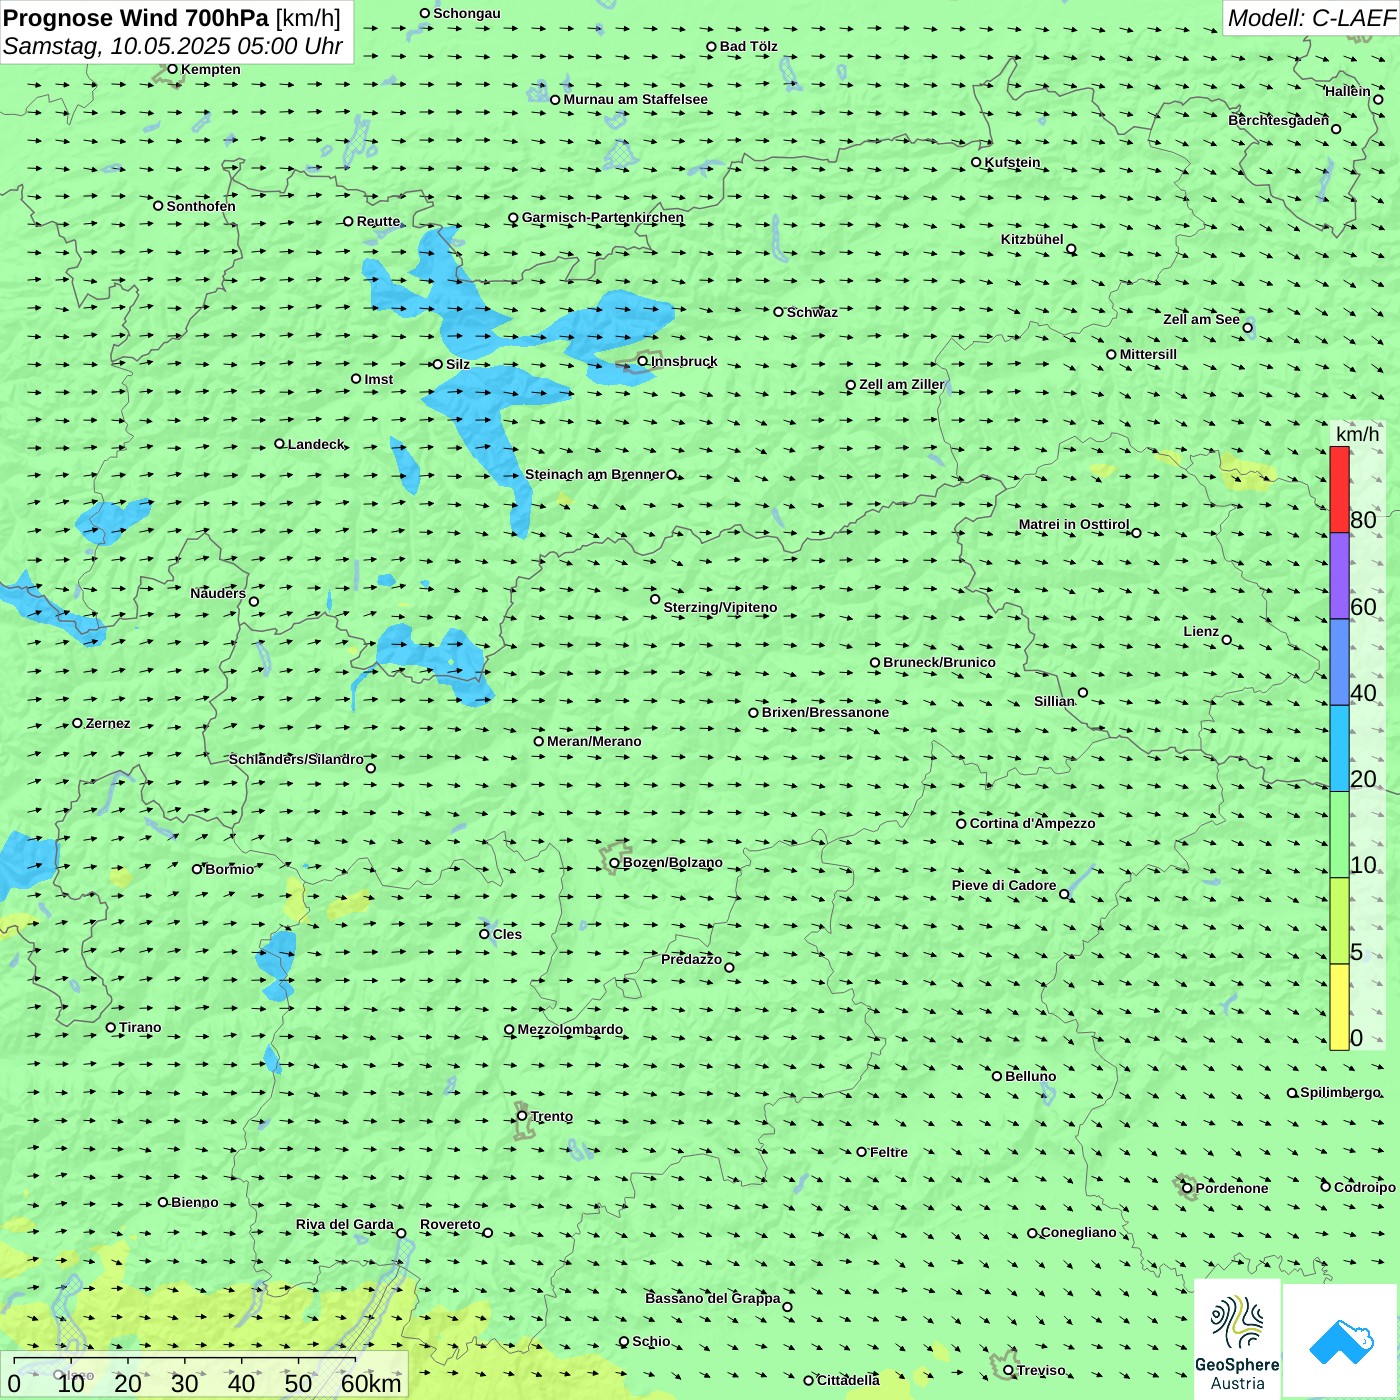The height and width of the screenshot is (1400, 1400).
Task: Click the red color swatch above 80 km/h
Action: coord(1339,489)
